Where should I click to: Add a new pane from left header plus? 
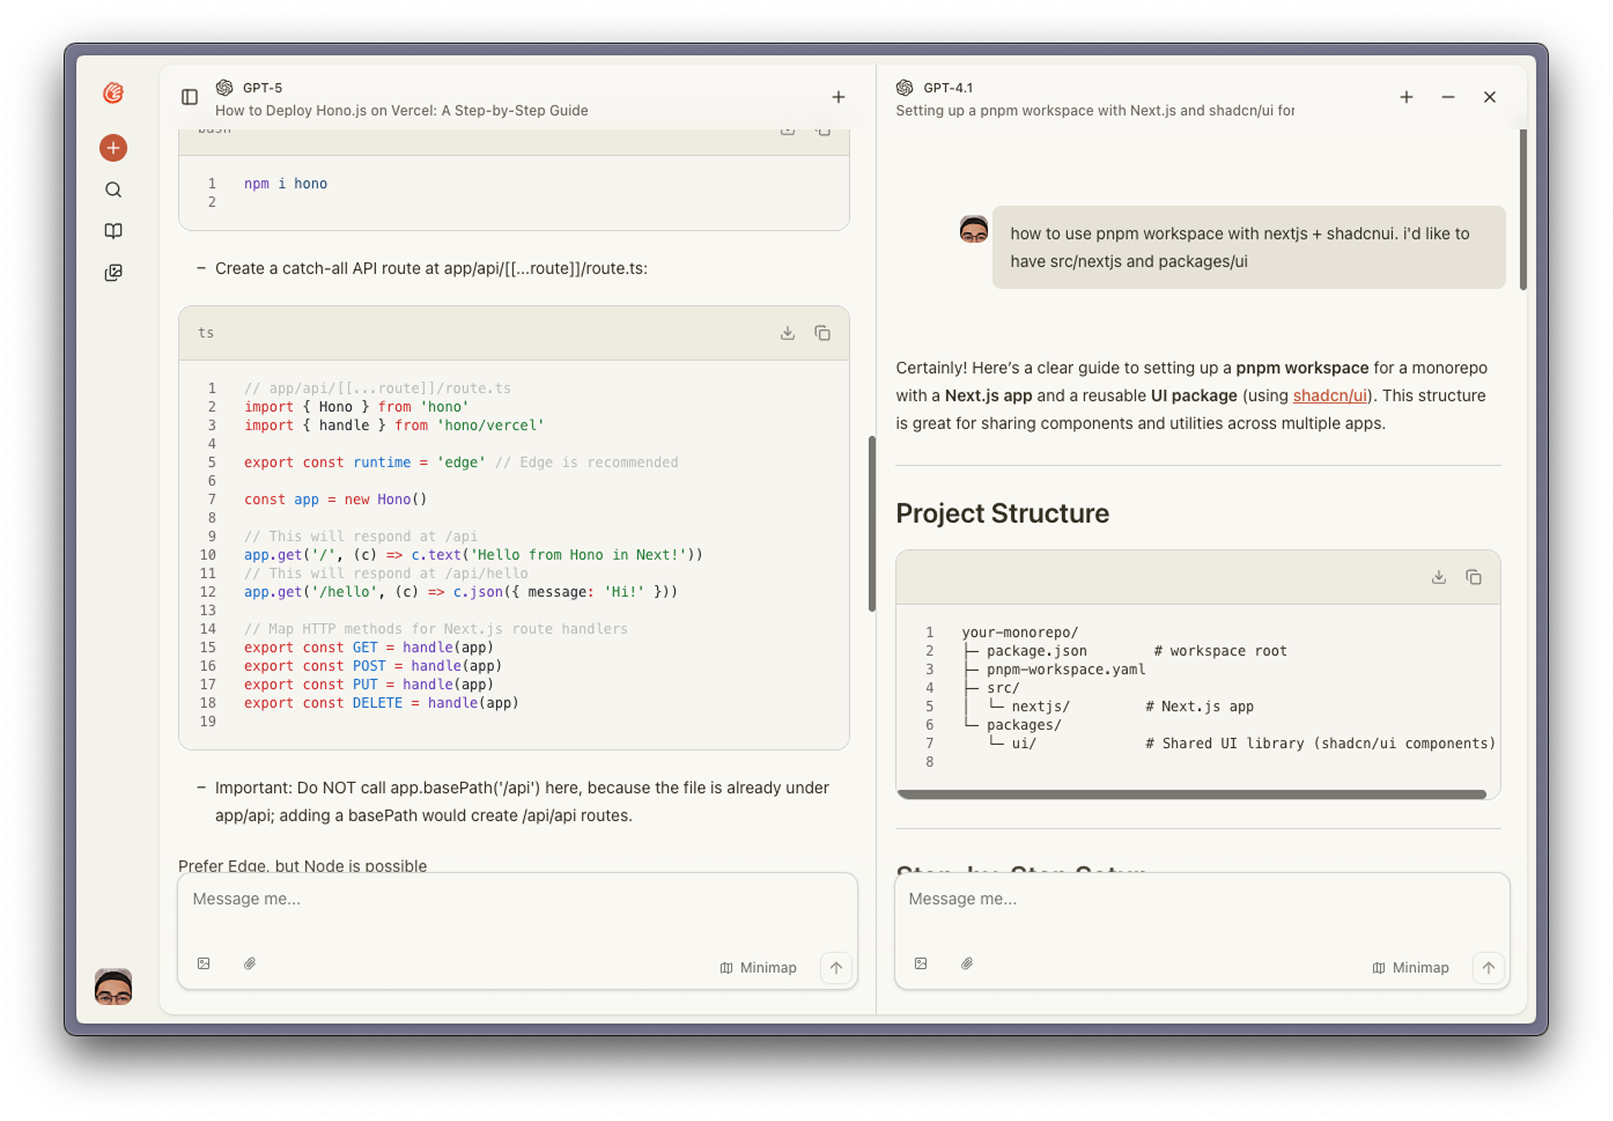(838, 97)
